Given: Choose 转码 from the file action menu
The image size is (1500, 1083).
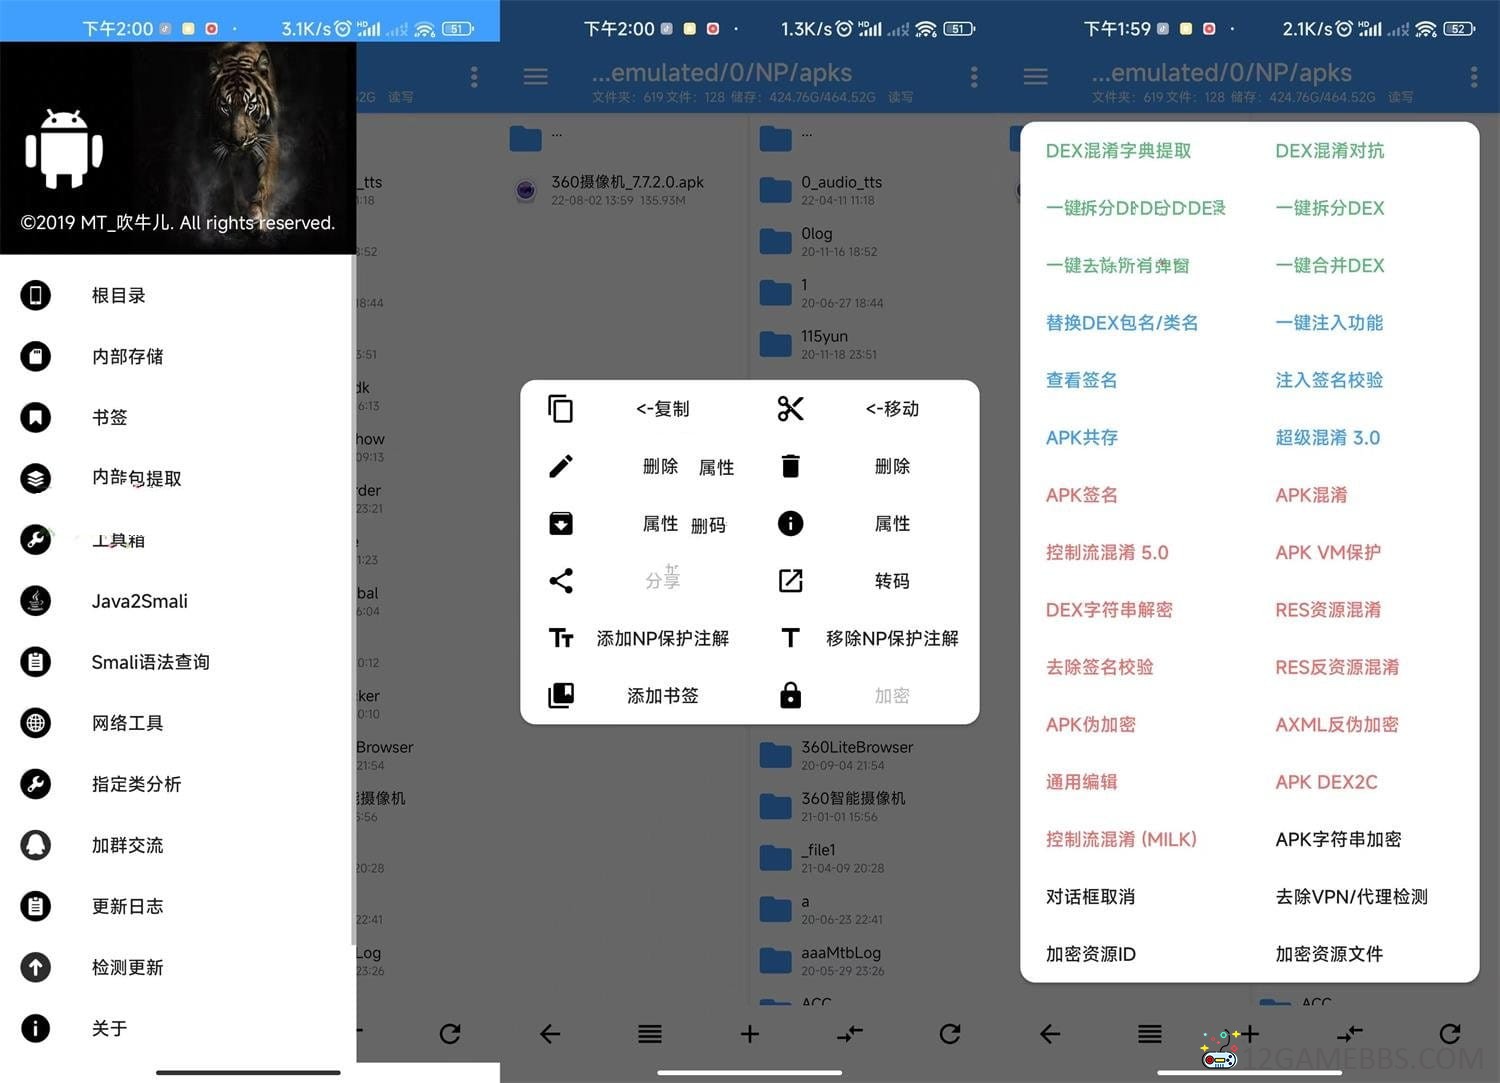Looking at the screenshot, I should click(x=891, y=581).
